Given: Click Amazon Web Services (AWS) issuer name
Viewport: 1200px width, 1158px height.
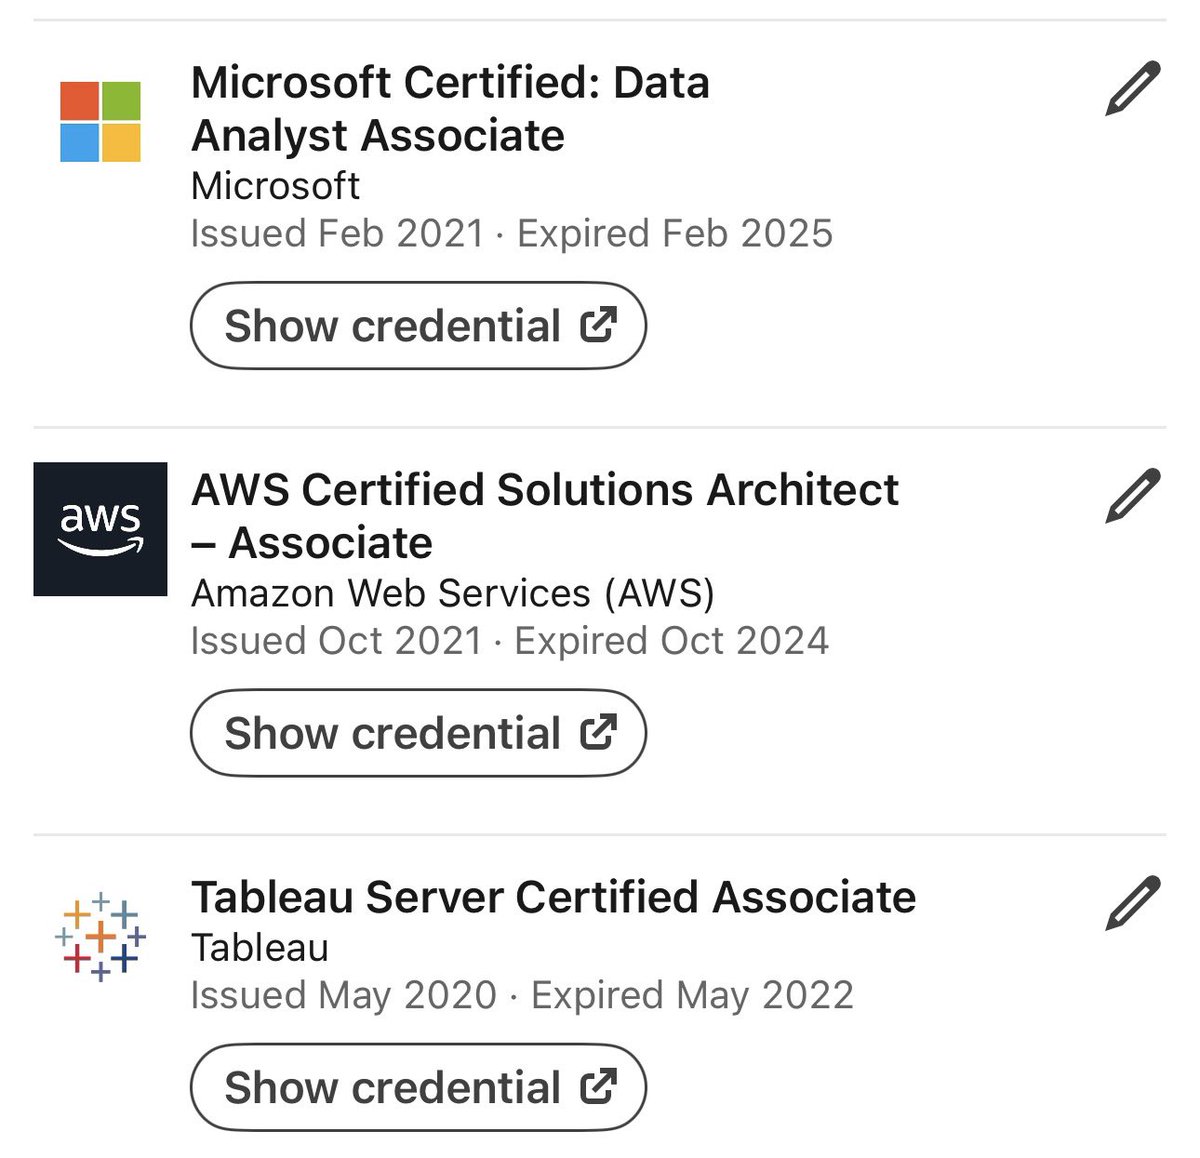Looking at the screenshot, I should (452, 593).
